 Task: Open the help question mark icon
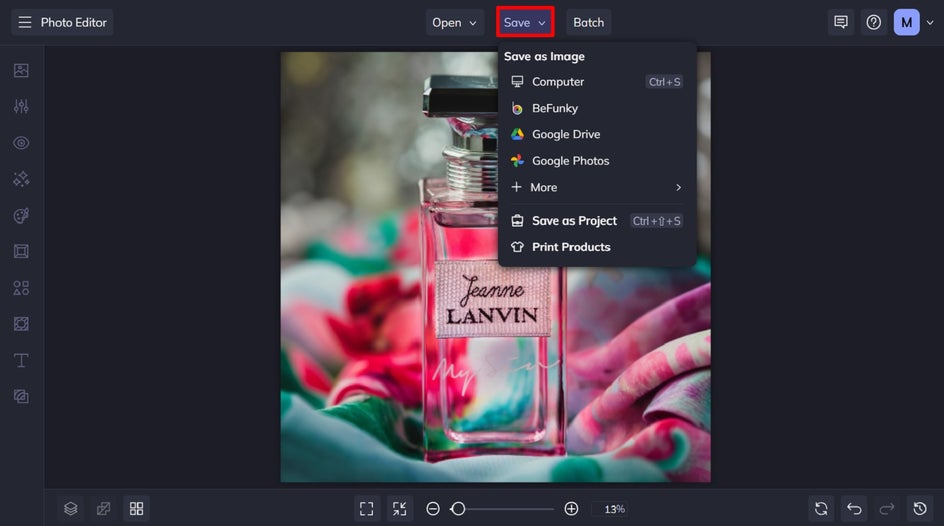874,22
